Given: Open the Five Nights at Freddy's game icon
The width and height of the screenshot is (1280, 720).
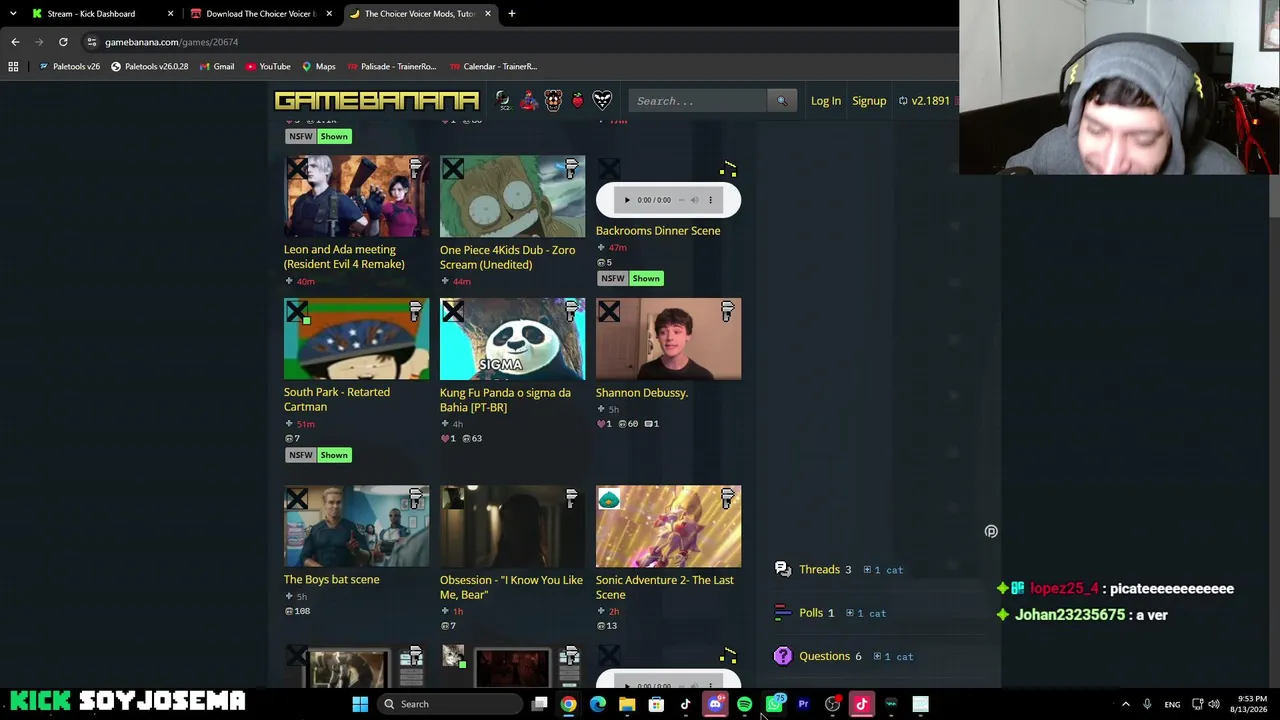Looking at the screenshot, I should click(x=553, y=100).
